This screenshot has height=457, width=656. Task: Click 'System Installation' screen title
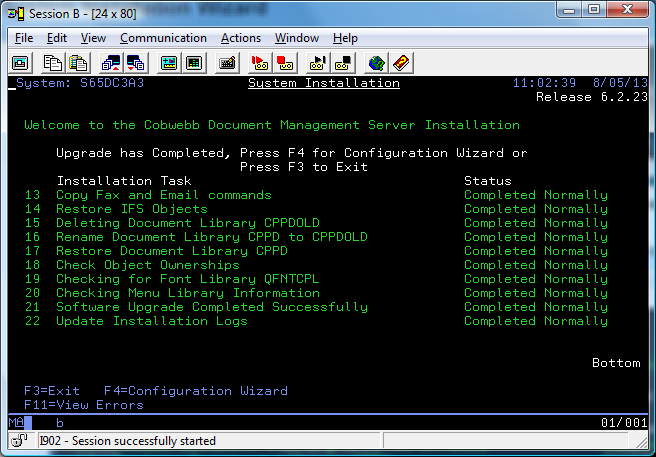pyautogui.click(x=324, y=83)
